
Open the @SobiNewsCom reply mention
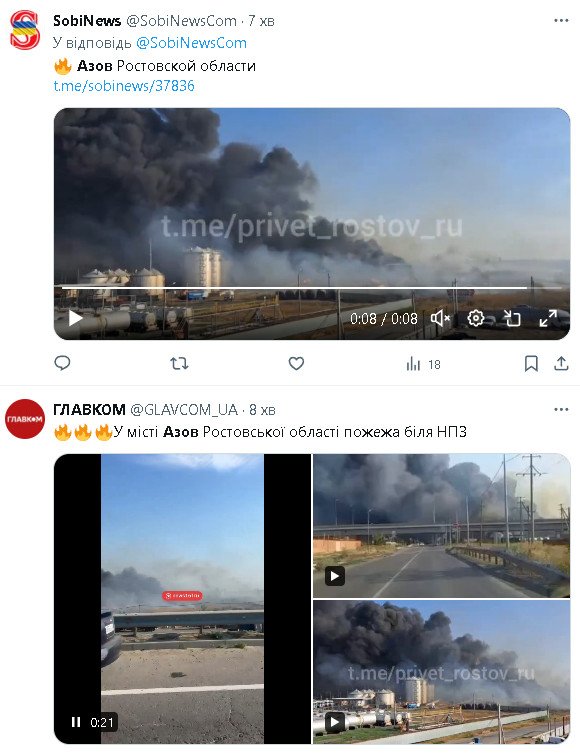191,43
